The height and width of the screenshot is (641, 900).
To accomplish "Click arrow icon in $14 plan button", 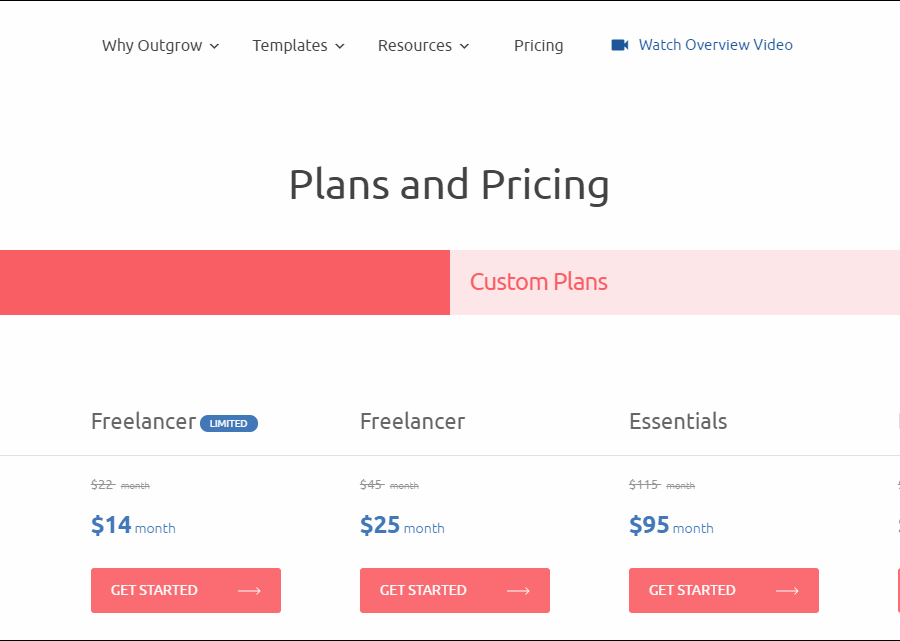I will tap(249, 591).
